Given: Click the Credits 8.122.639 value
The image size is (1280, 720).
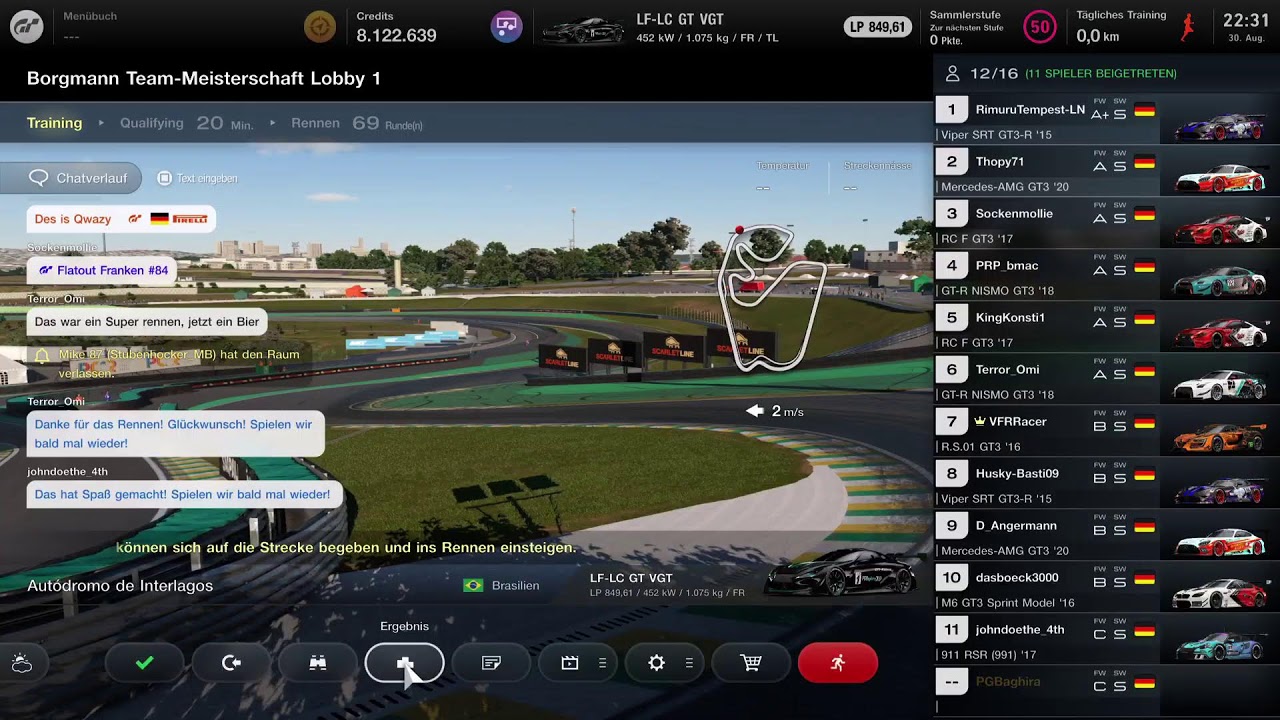Looking at the screenshot, I should pyautogui.click(x=396, y=36).
